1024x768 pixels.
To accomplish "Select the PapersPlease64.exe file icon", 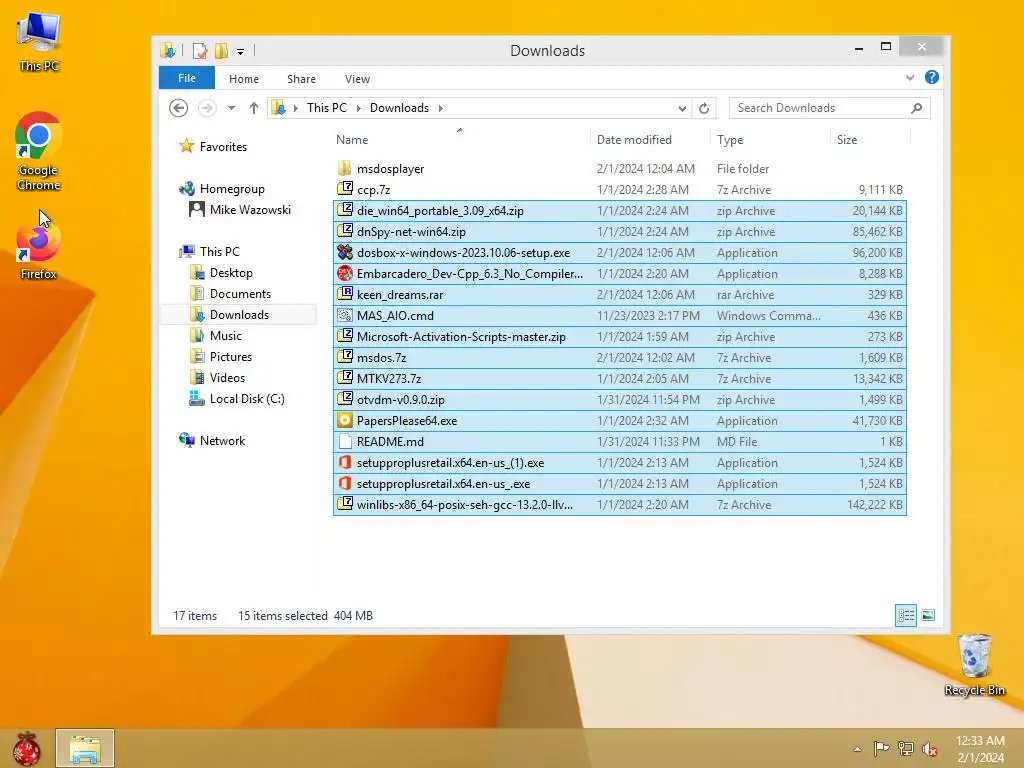I will [x=345, y=421].
